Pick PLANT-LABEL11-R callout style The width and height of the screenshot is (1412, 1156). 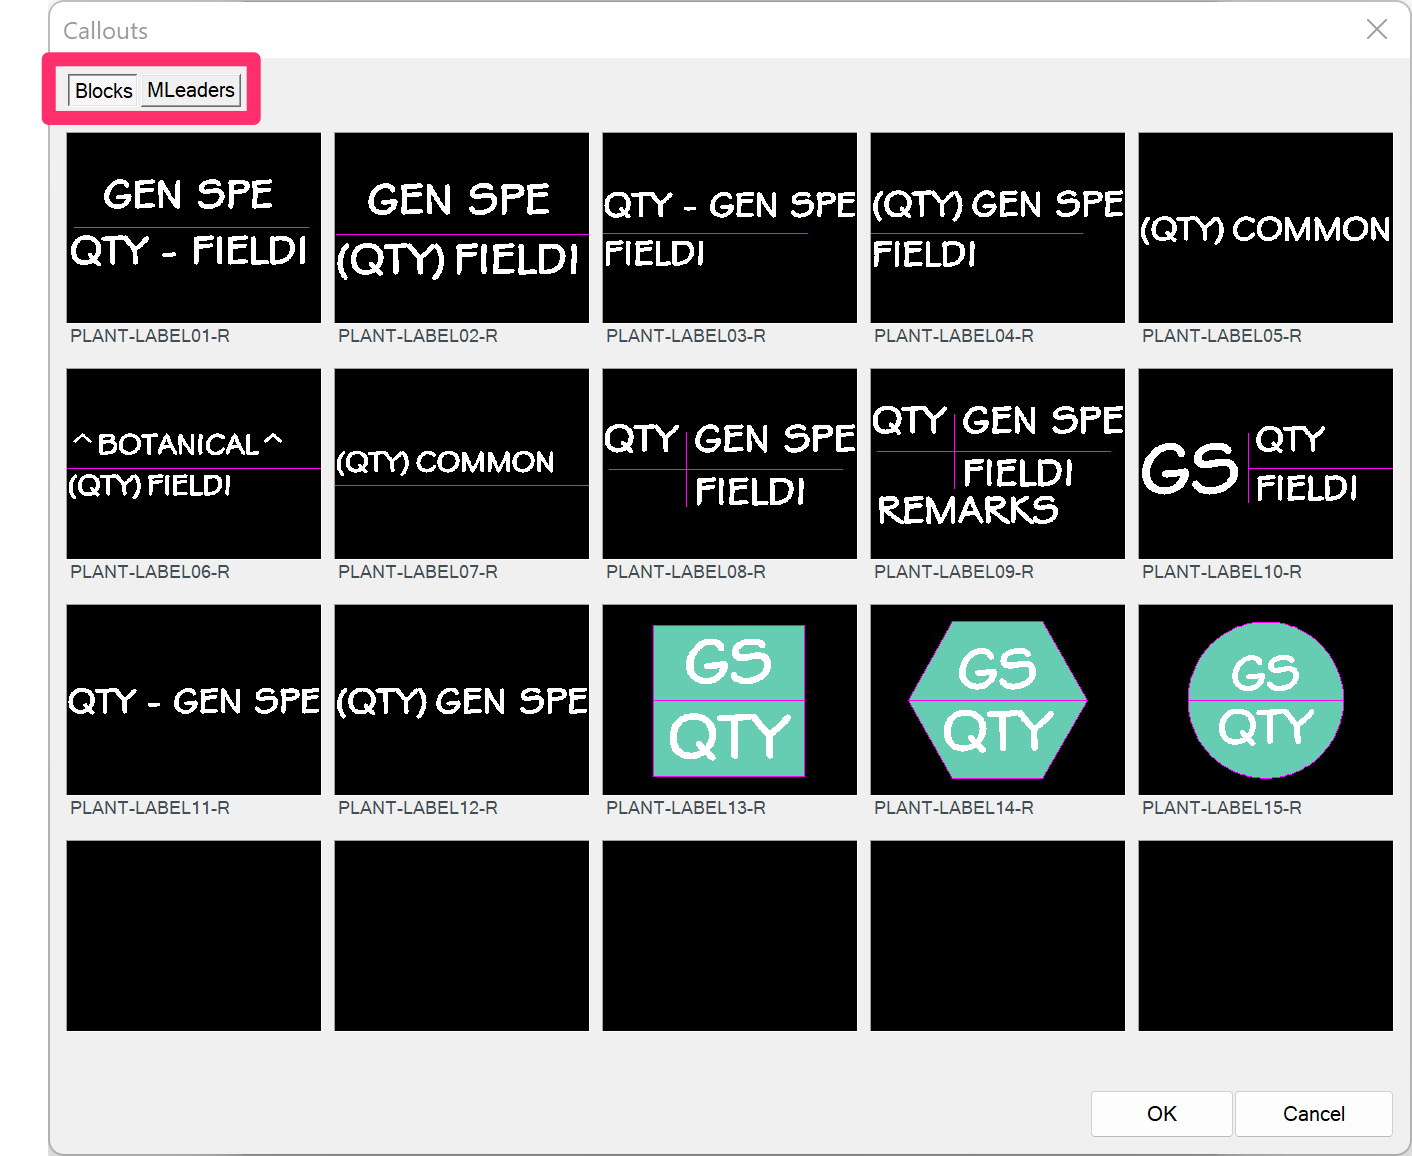193,699
